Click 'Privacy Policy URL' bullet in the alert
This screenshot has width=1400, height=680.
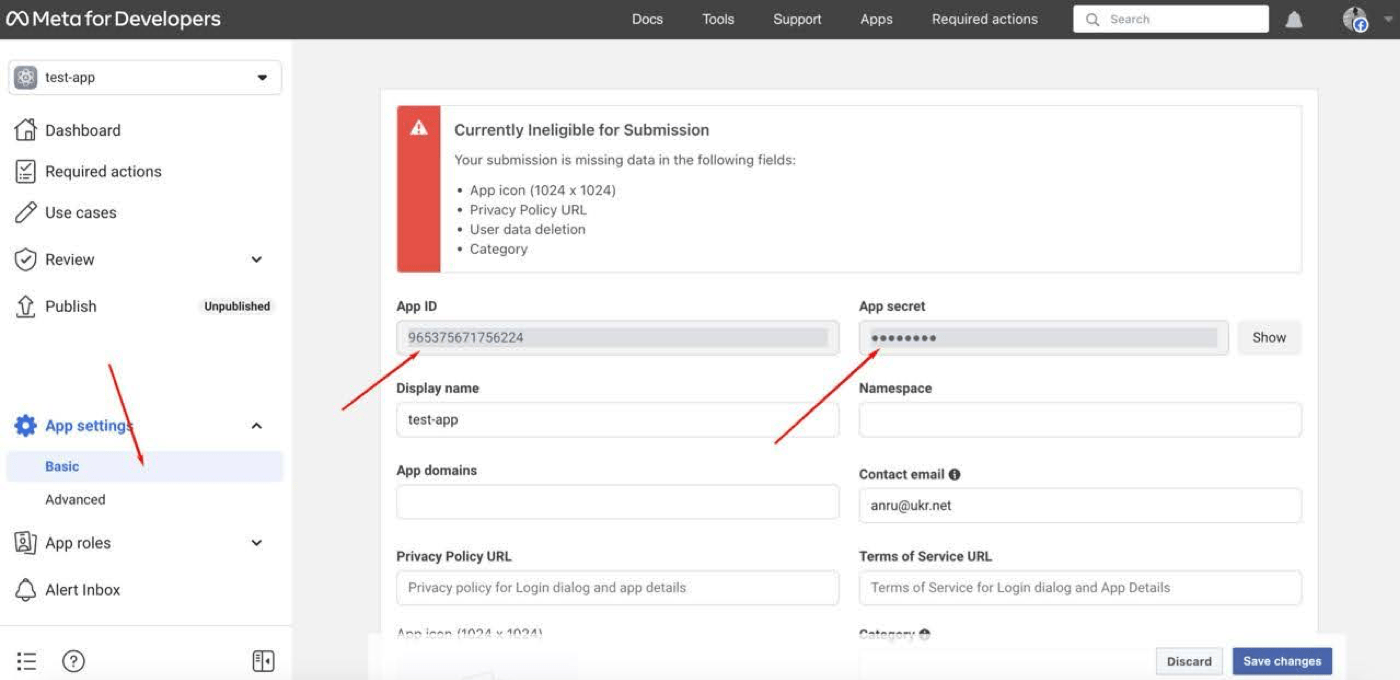(x=528, y=209)
